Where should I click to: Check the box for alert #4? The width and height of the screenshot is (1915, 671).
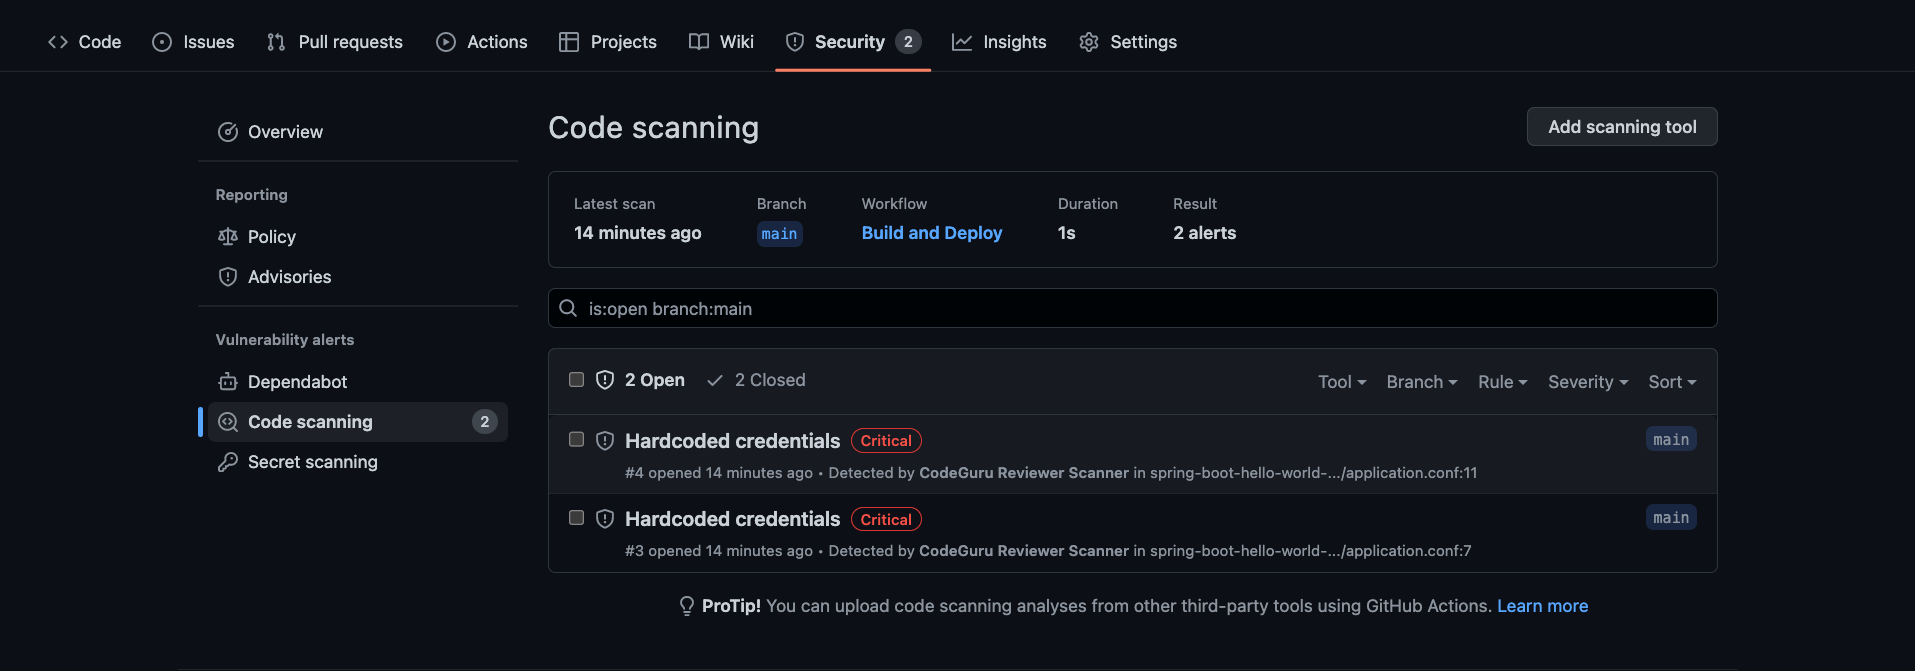click(576, 439)
